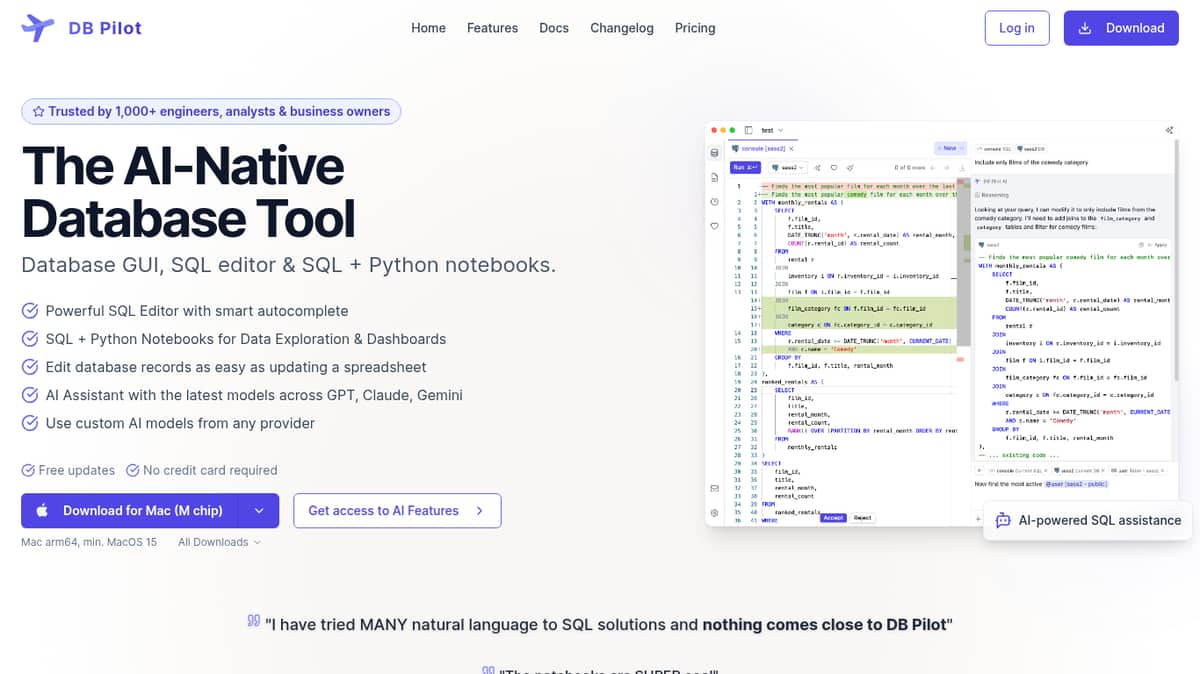Click the plus icon in the chat context row
This screenshot has height=674, width=1200.
tap(979, 470)
